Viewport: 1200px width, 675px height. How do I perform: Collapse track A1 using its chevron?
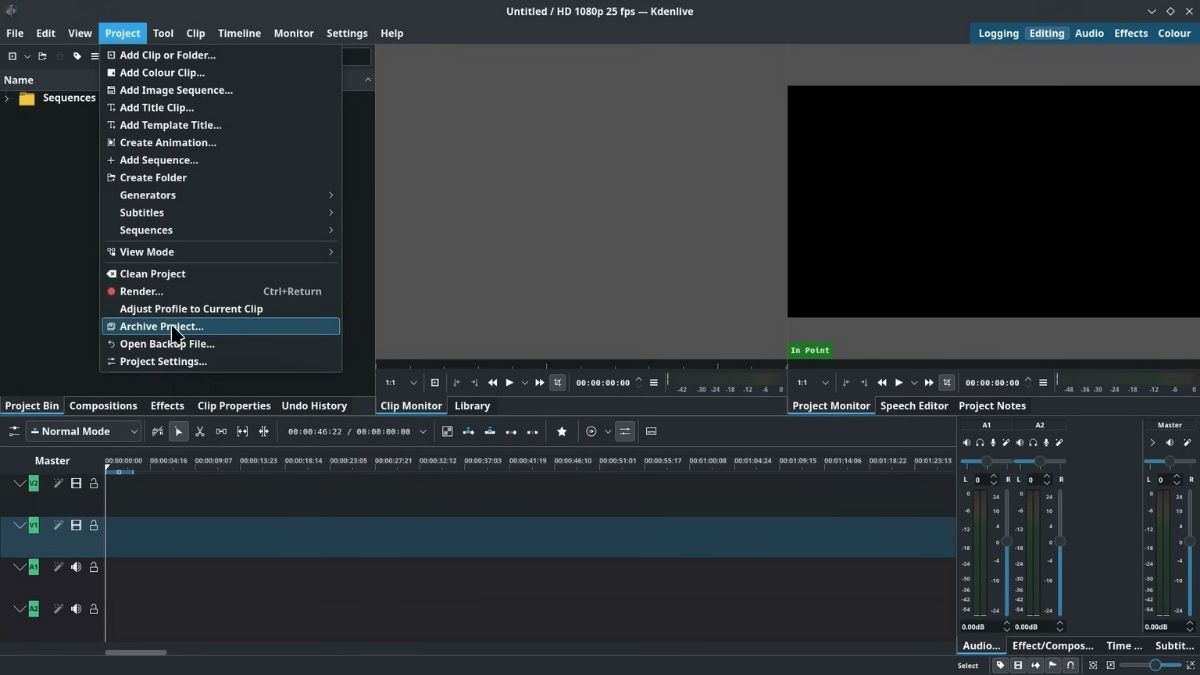pos(19,567)
